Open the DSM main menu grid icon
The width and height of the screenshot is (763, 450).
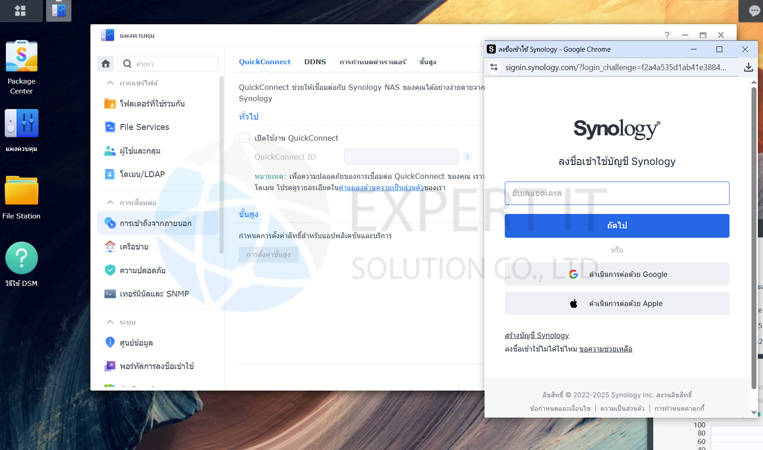pos(20,10)
